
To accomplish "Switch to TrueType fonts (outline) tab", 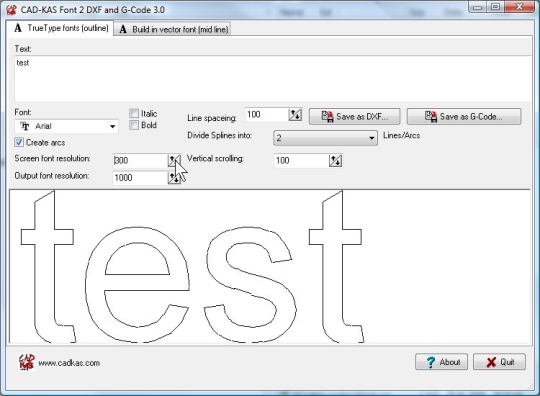I will point(61,28).
